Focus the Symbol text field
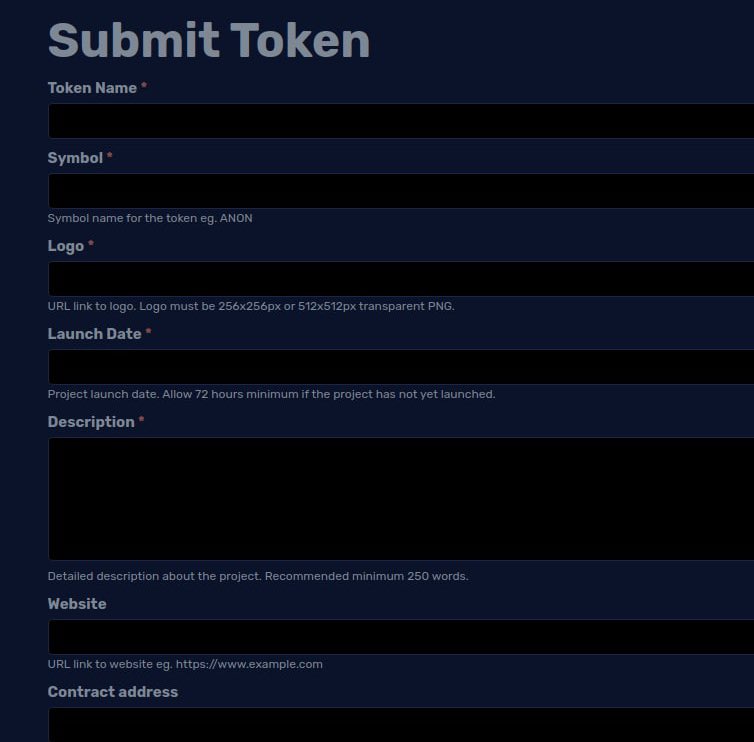Screen dimensions: 754x742 coord(401,191)
